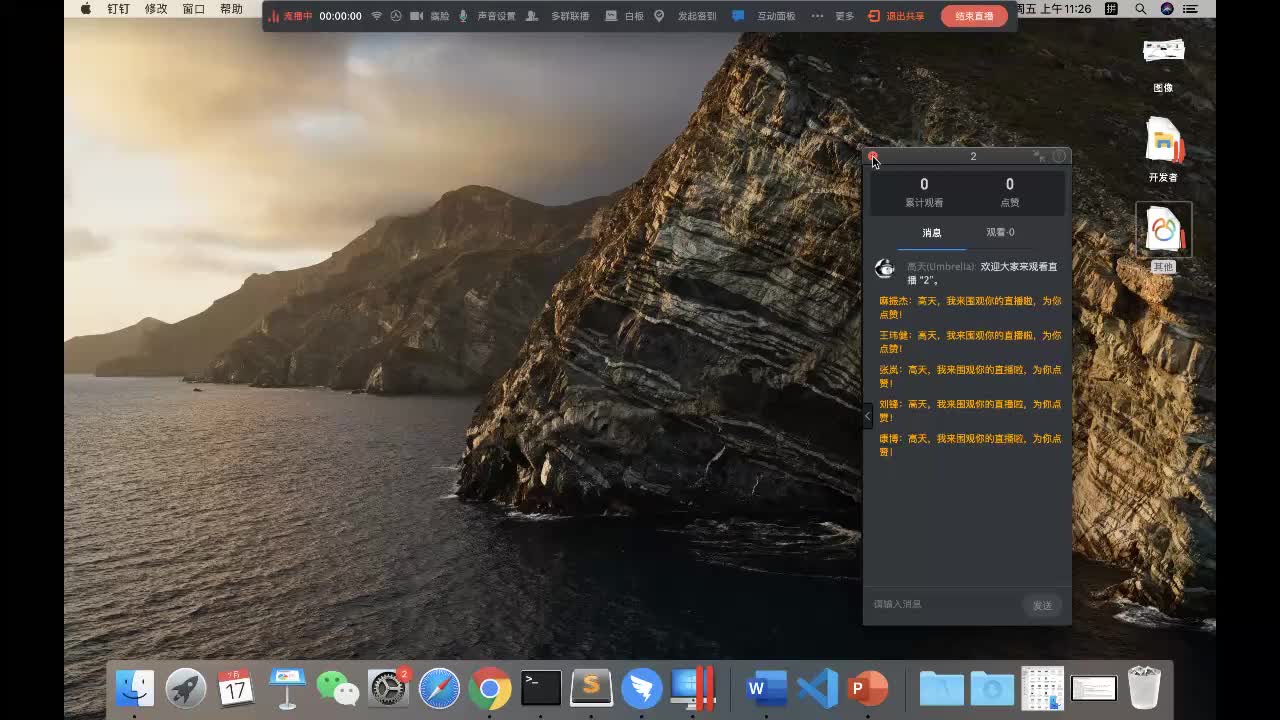
Task: Open WeChat from the Dock
Action: pos(338,688)
